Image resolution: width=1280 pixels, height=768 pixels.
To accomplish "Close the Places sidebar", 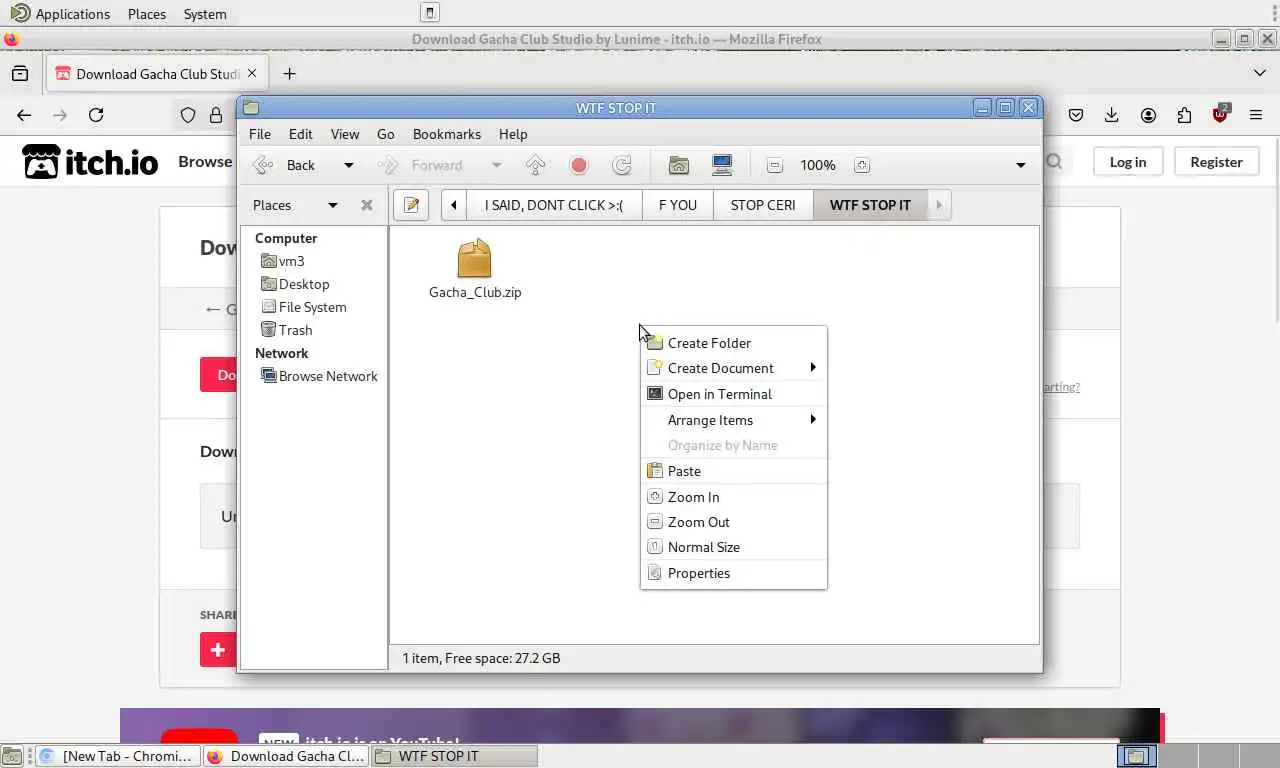I will click(367, 205).
